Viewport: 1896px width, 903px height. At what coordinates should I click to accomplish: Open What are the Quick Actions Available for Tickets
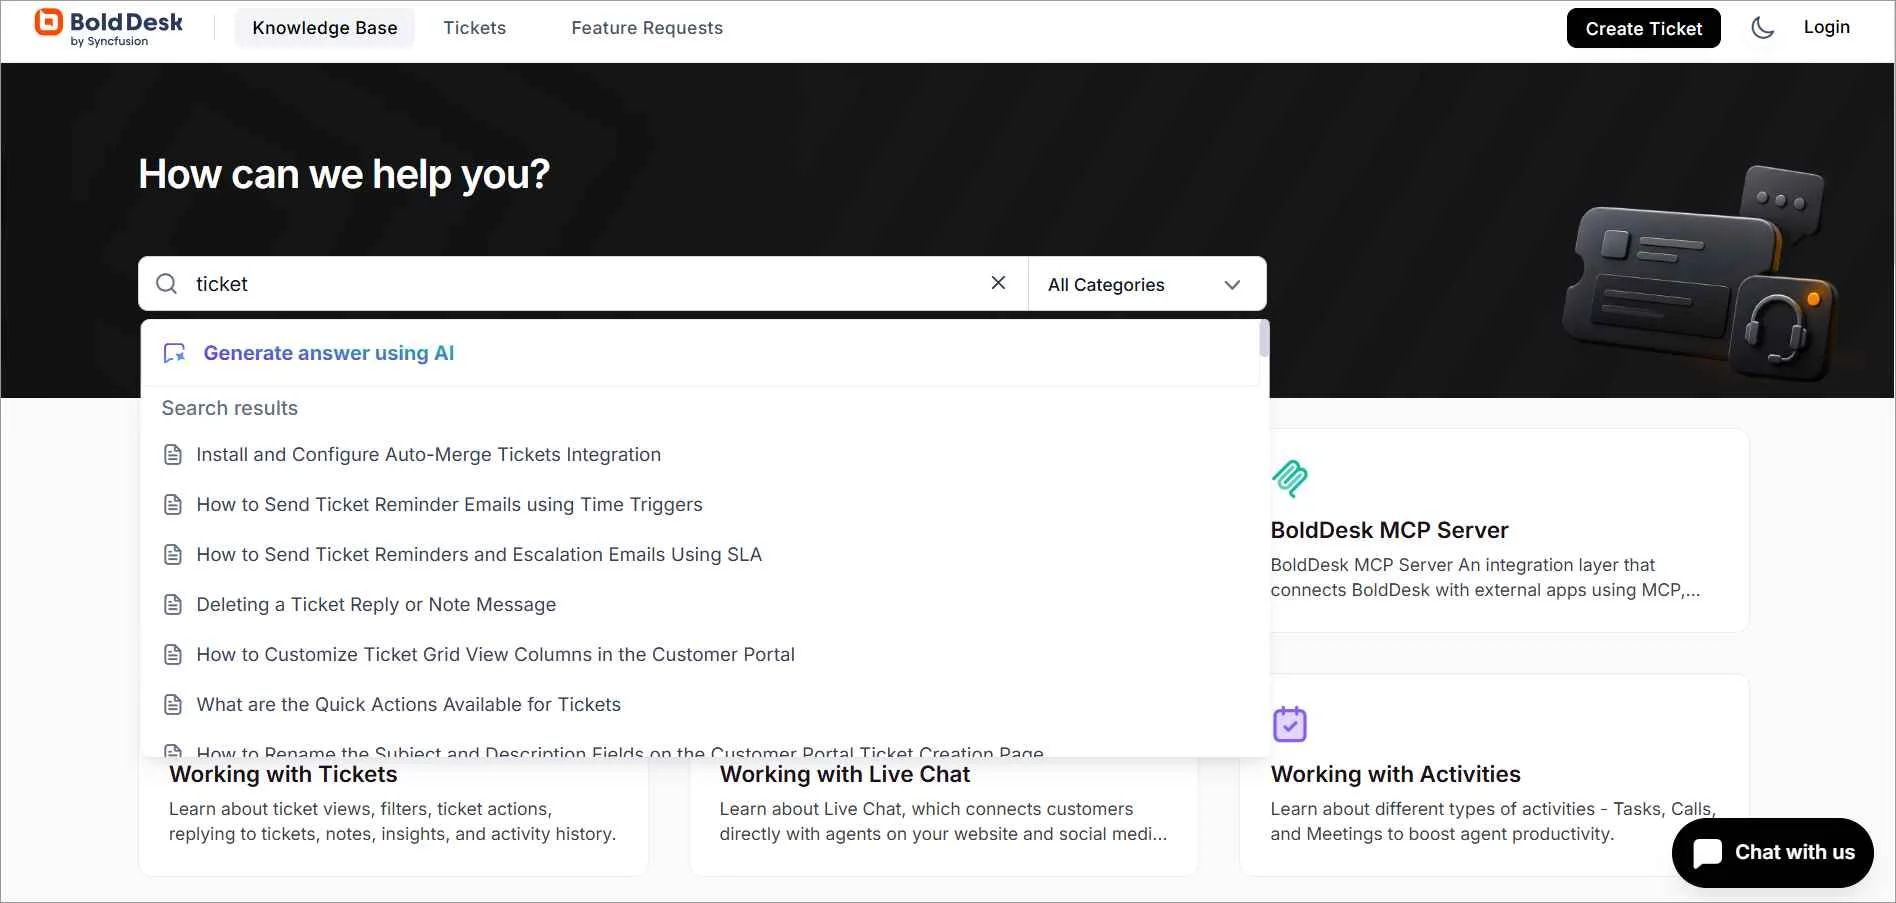point(408,705)
